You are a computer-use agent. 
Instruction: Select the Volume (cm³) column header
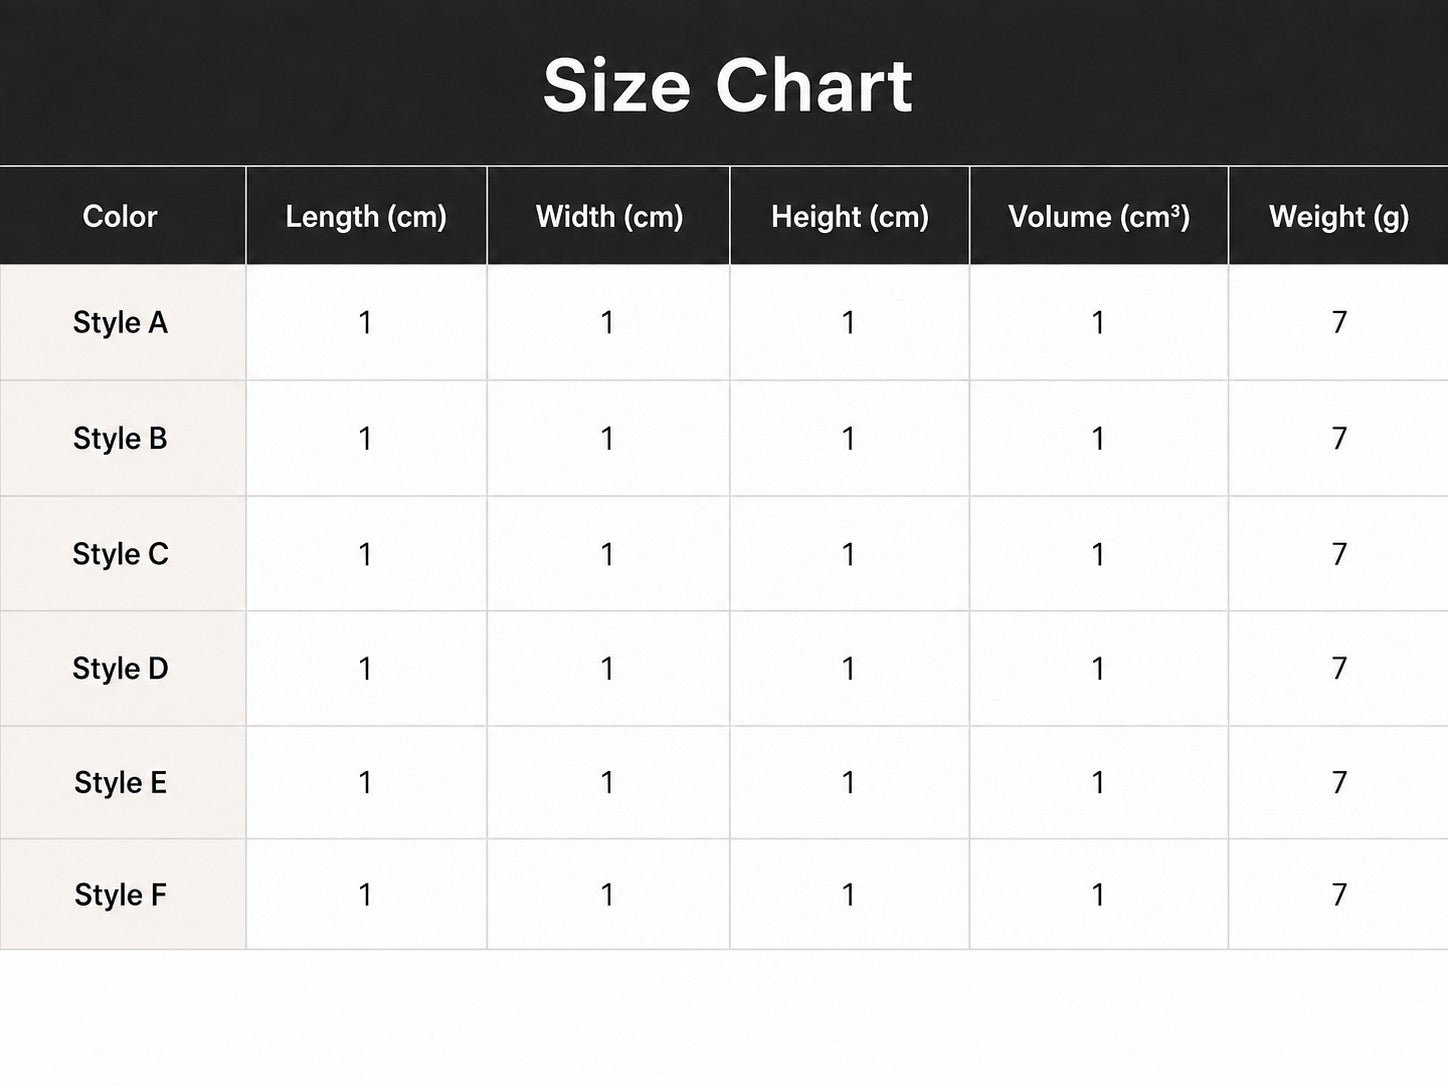coord(1099,217)
